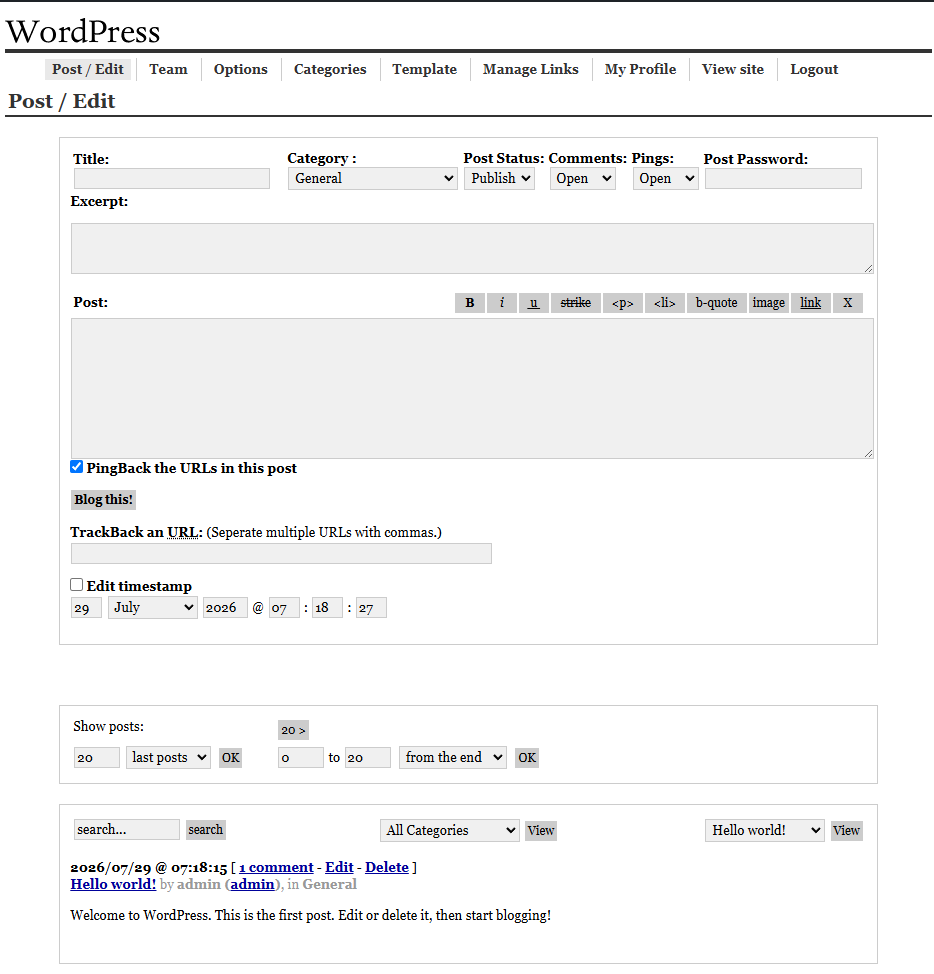Open the admin author link in parentheses

coord(252,884)
